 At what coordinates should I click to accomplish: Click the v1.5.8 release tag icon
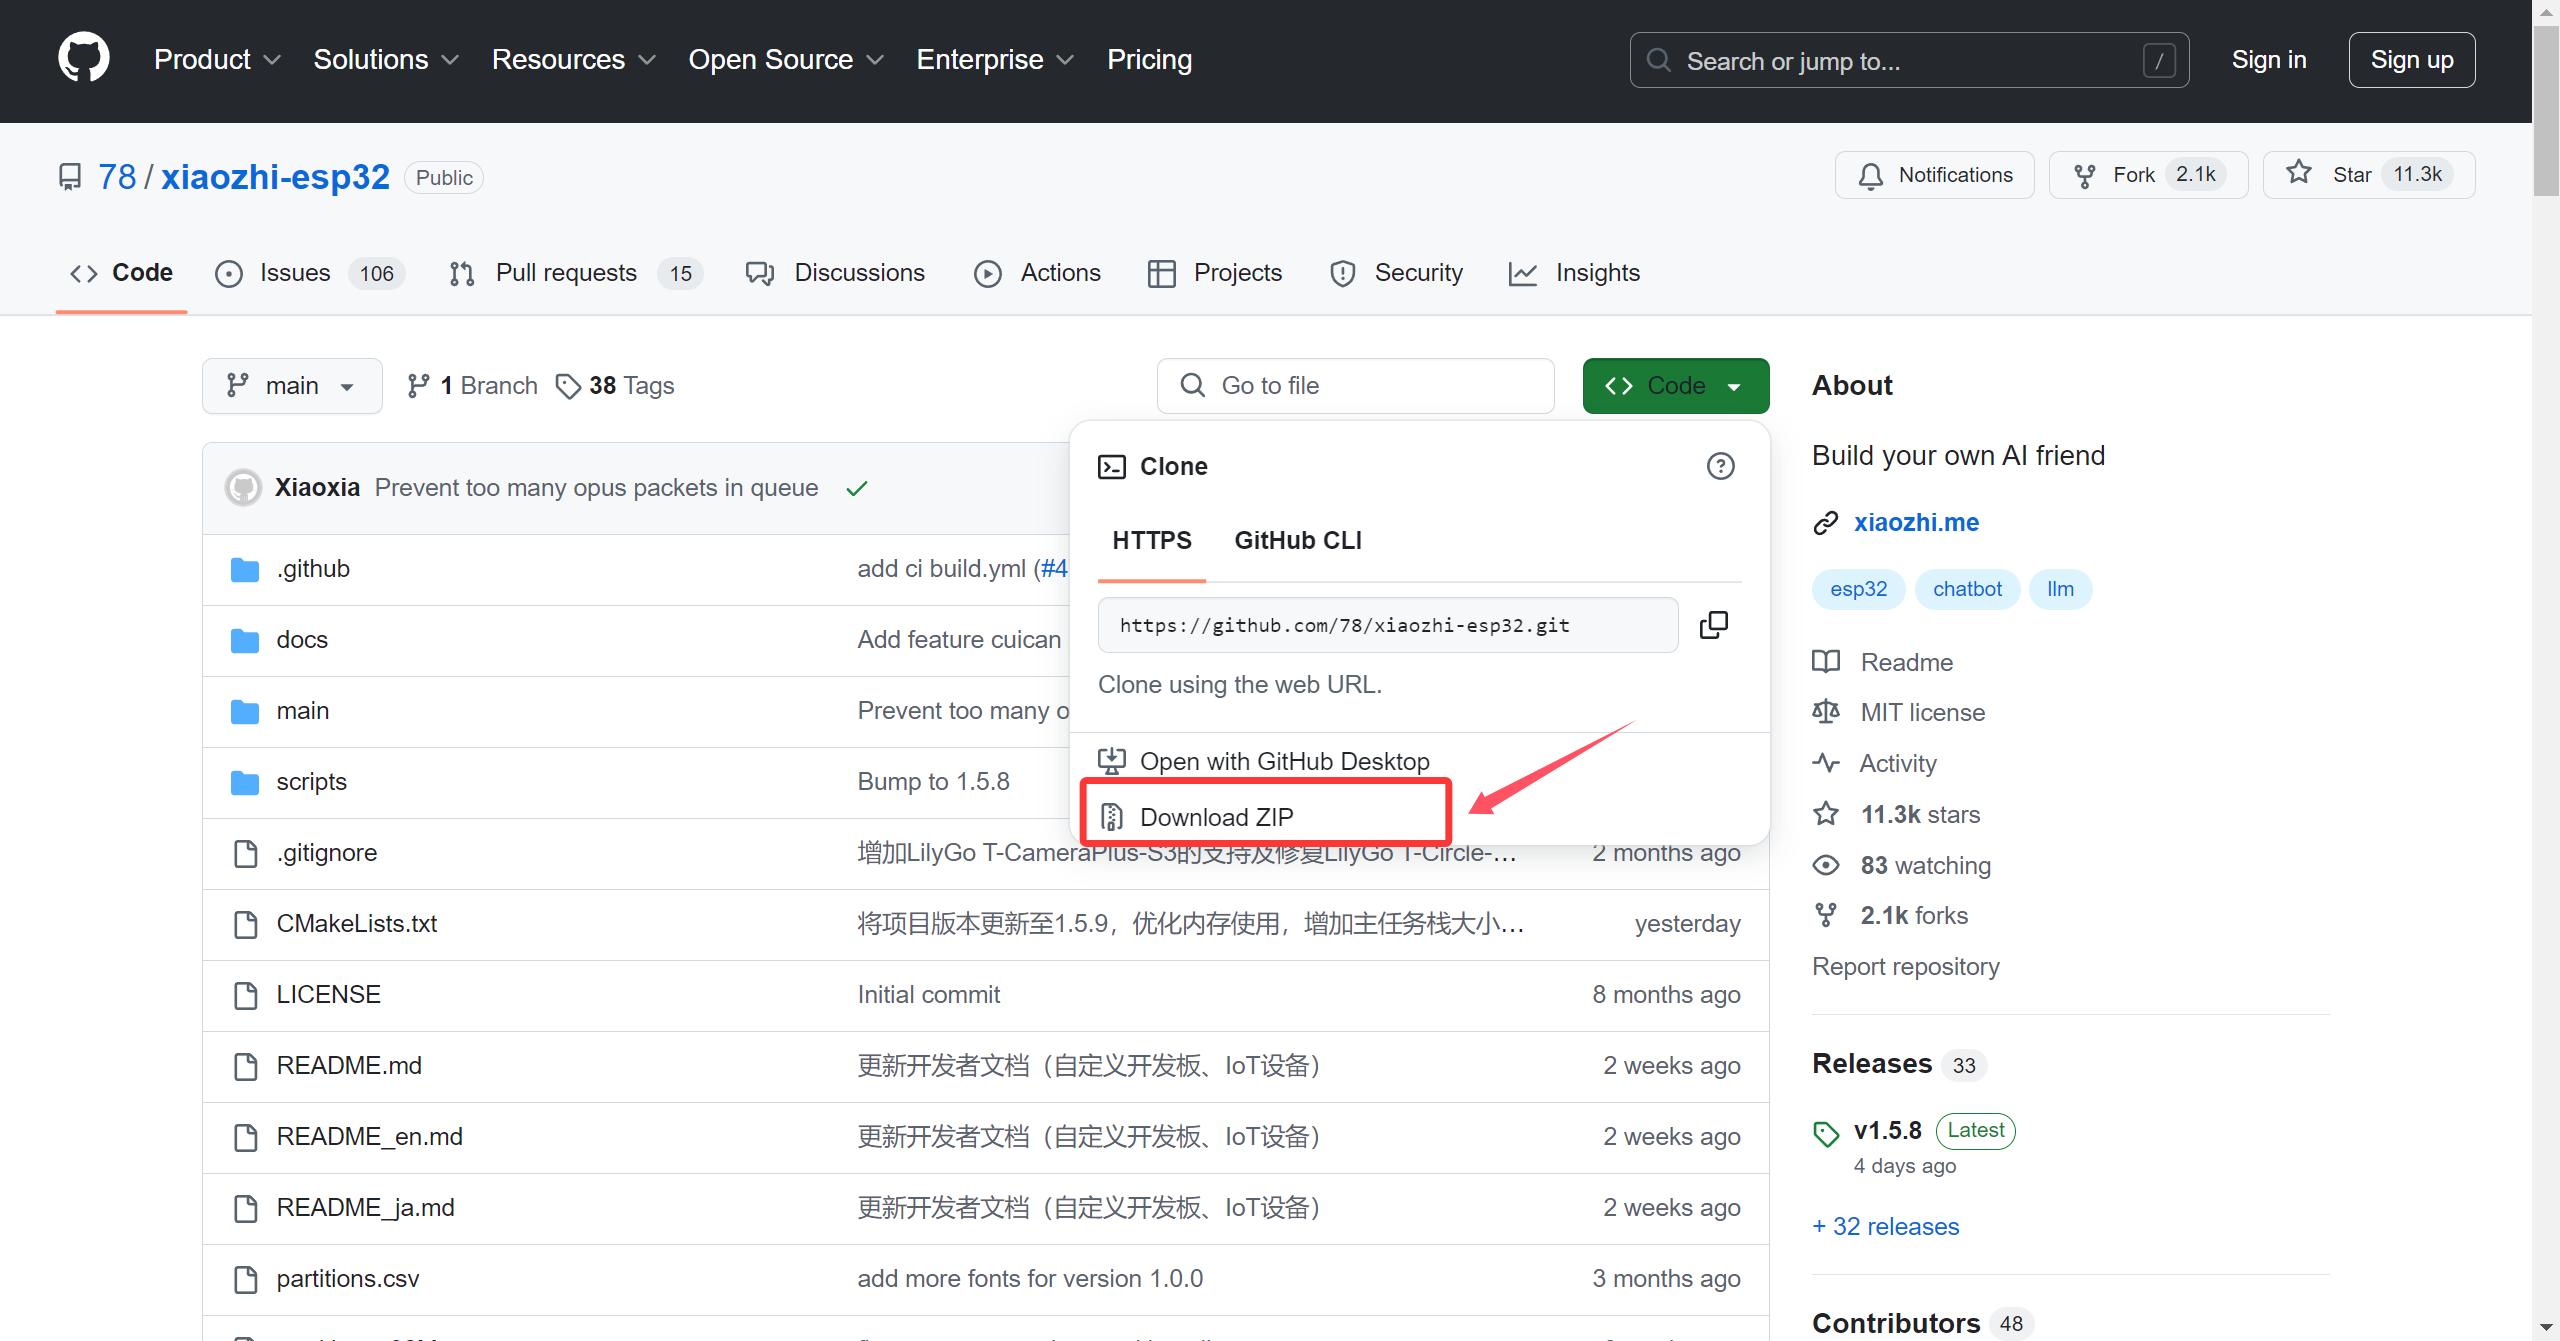[1826, 1133]
